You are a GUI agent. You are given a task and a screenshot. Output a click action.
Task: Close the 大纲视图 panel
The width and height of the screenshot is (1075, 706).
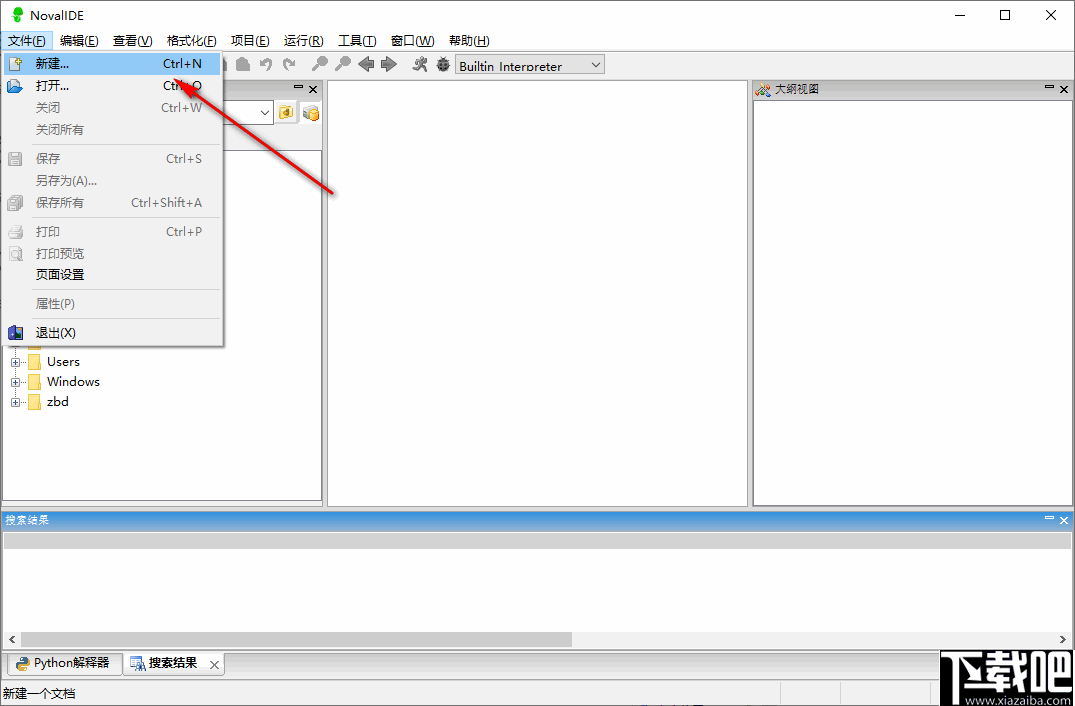pyautogui.click(x=1064, y=89)
